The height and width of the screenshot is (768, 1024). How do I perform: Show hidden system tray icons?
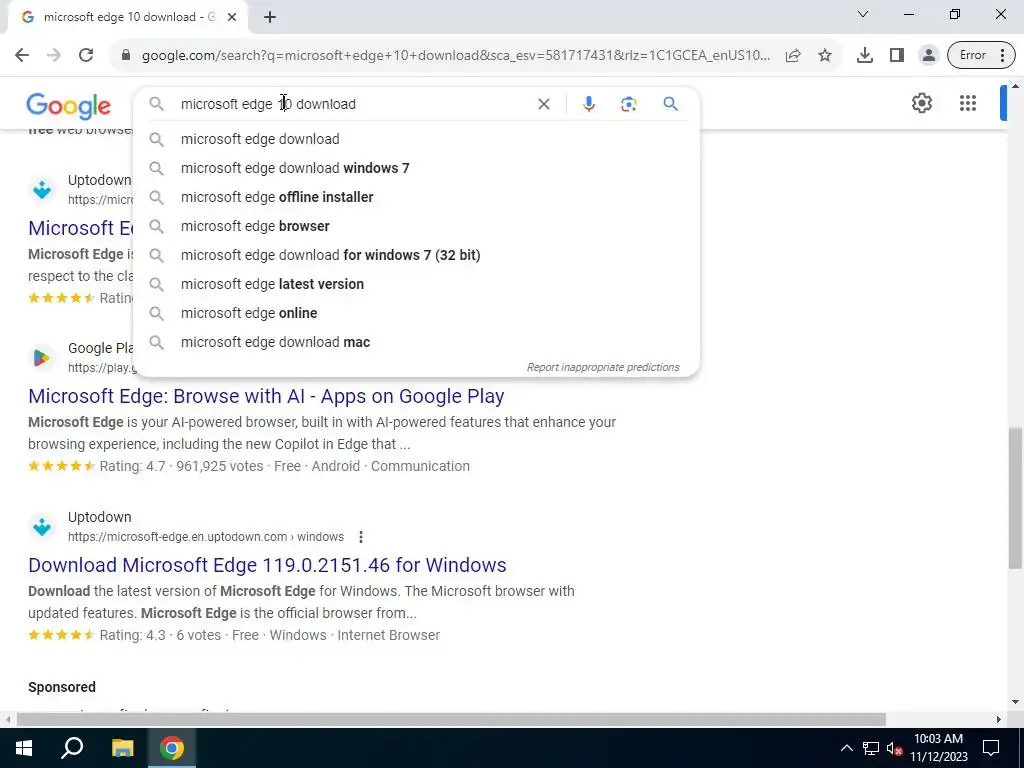click(x=846, y=748)
